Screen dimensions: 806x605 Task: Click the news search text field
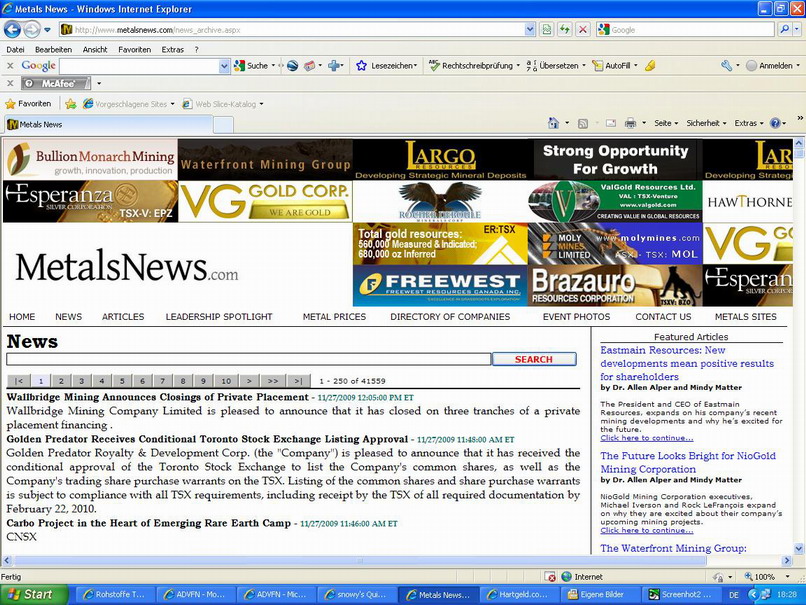tap(249, 359)
